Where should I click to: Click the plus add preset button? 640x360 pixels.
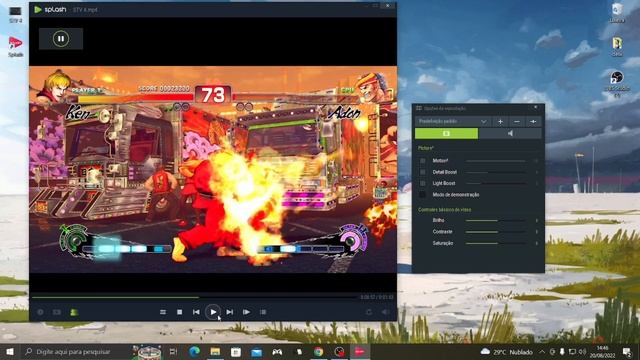tap(500, 121)
